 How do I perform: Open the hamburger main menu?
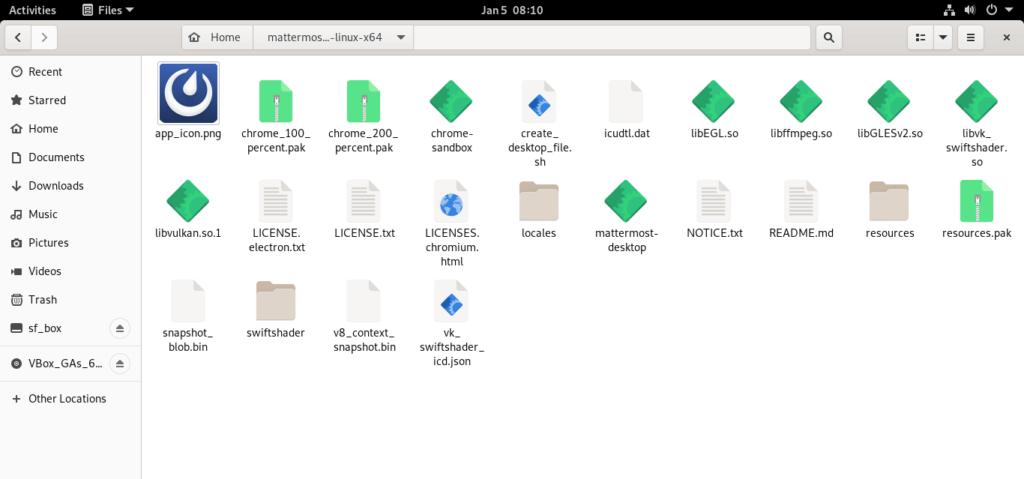(x=970, y=37)
